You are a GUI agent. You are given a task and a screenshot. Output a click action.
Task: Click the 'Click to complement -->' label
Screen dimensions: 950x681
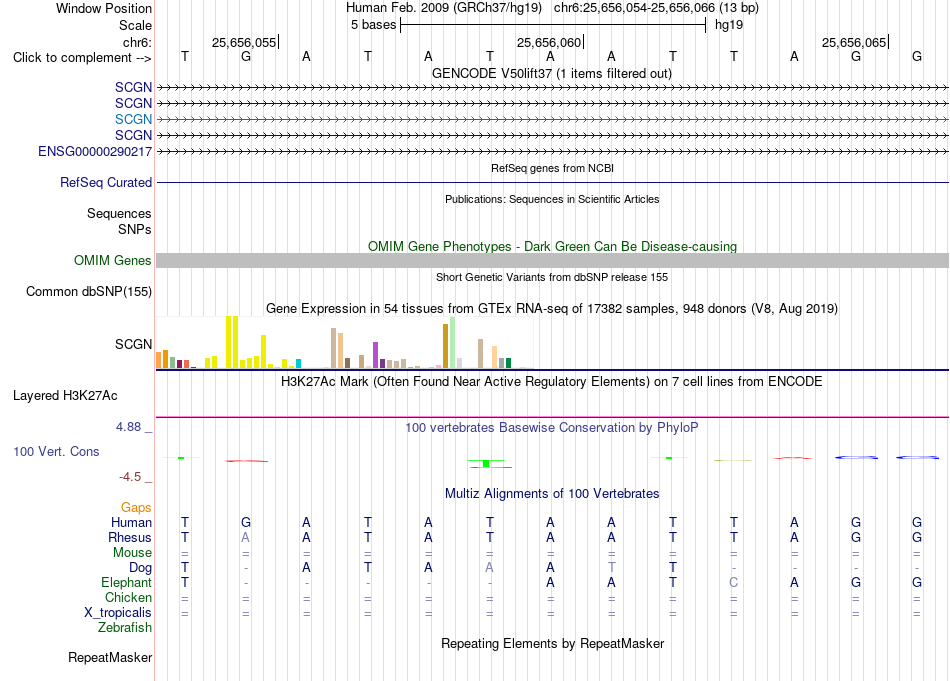pos(82,58)
